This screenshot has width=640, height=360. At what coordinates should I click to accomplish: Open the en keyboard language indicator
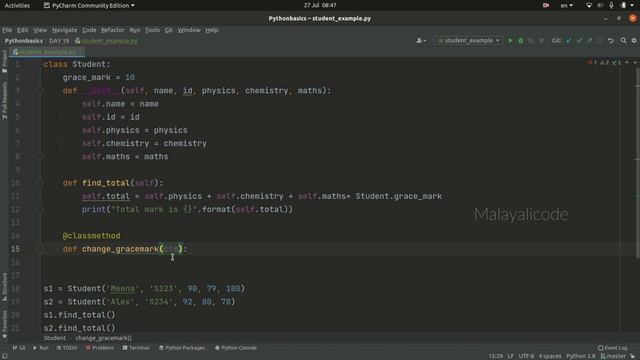coord(567,5)
